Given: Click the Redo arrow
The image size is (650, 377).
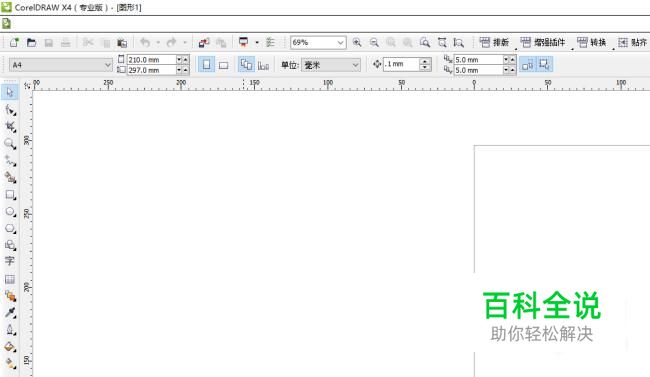Looking at the screenshot, I should point(171,42).
